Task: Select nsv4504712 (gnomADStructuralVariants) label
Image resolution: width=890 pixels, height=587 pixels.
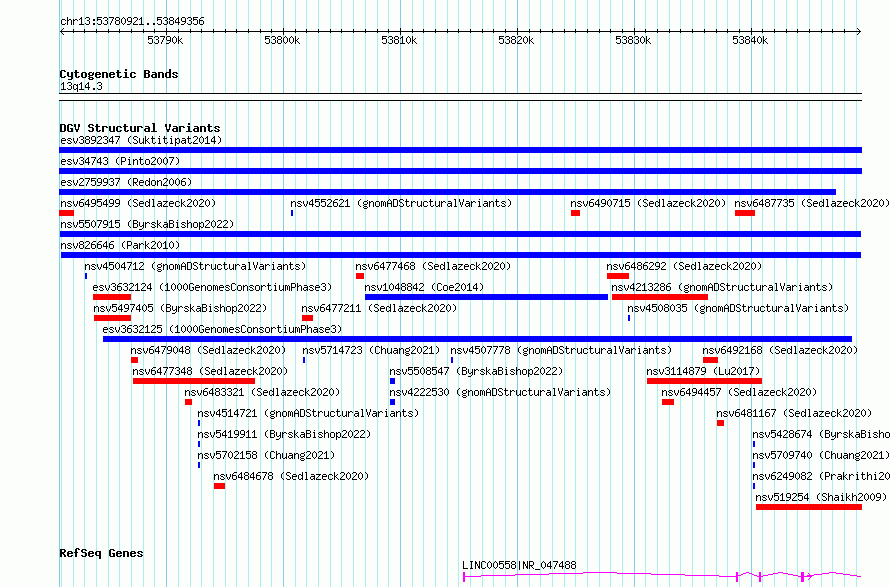Action: tap(195, 266)
